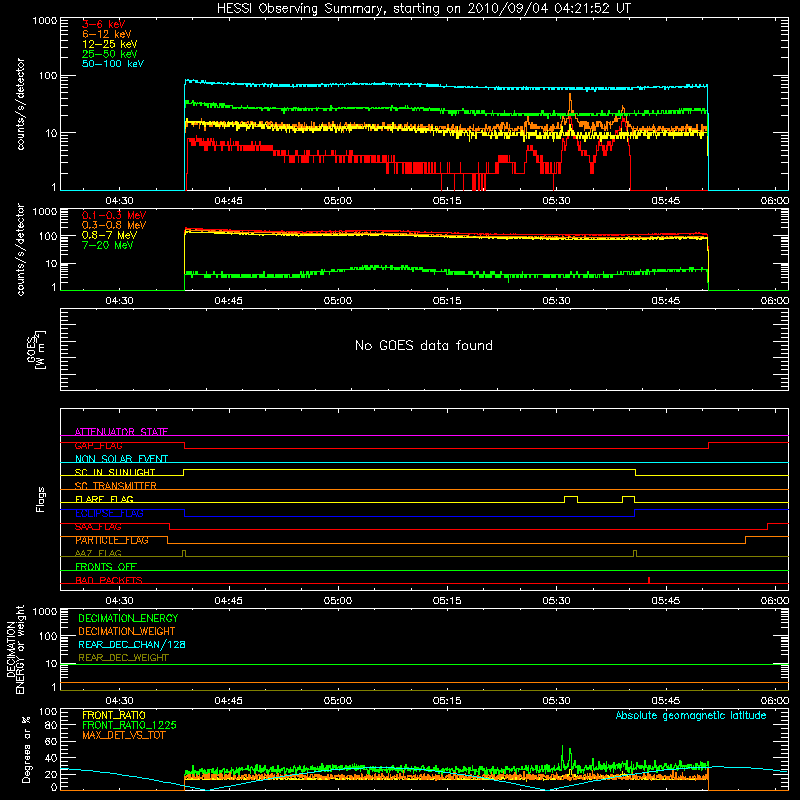Click the vertical 'Flags' axis title
This screenshot has height=800, width=800.
point(40,499)
